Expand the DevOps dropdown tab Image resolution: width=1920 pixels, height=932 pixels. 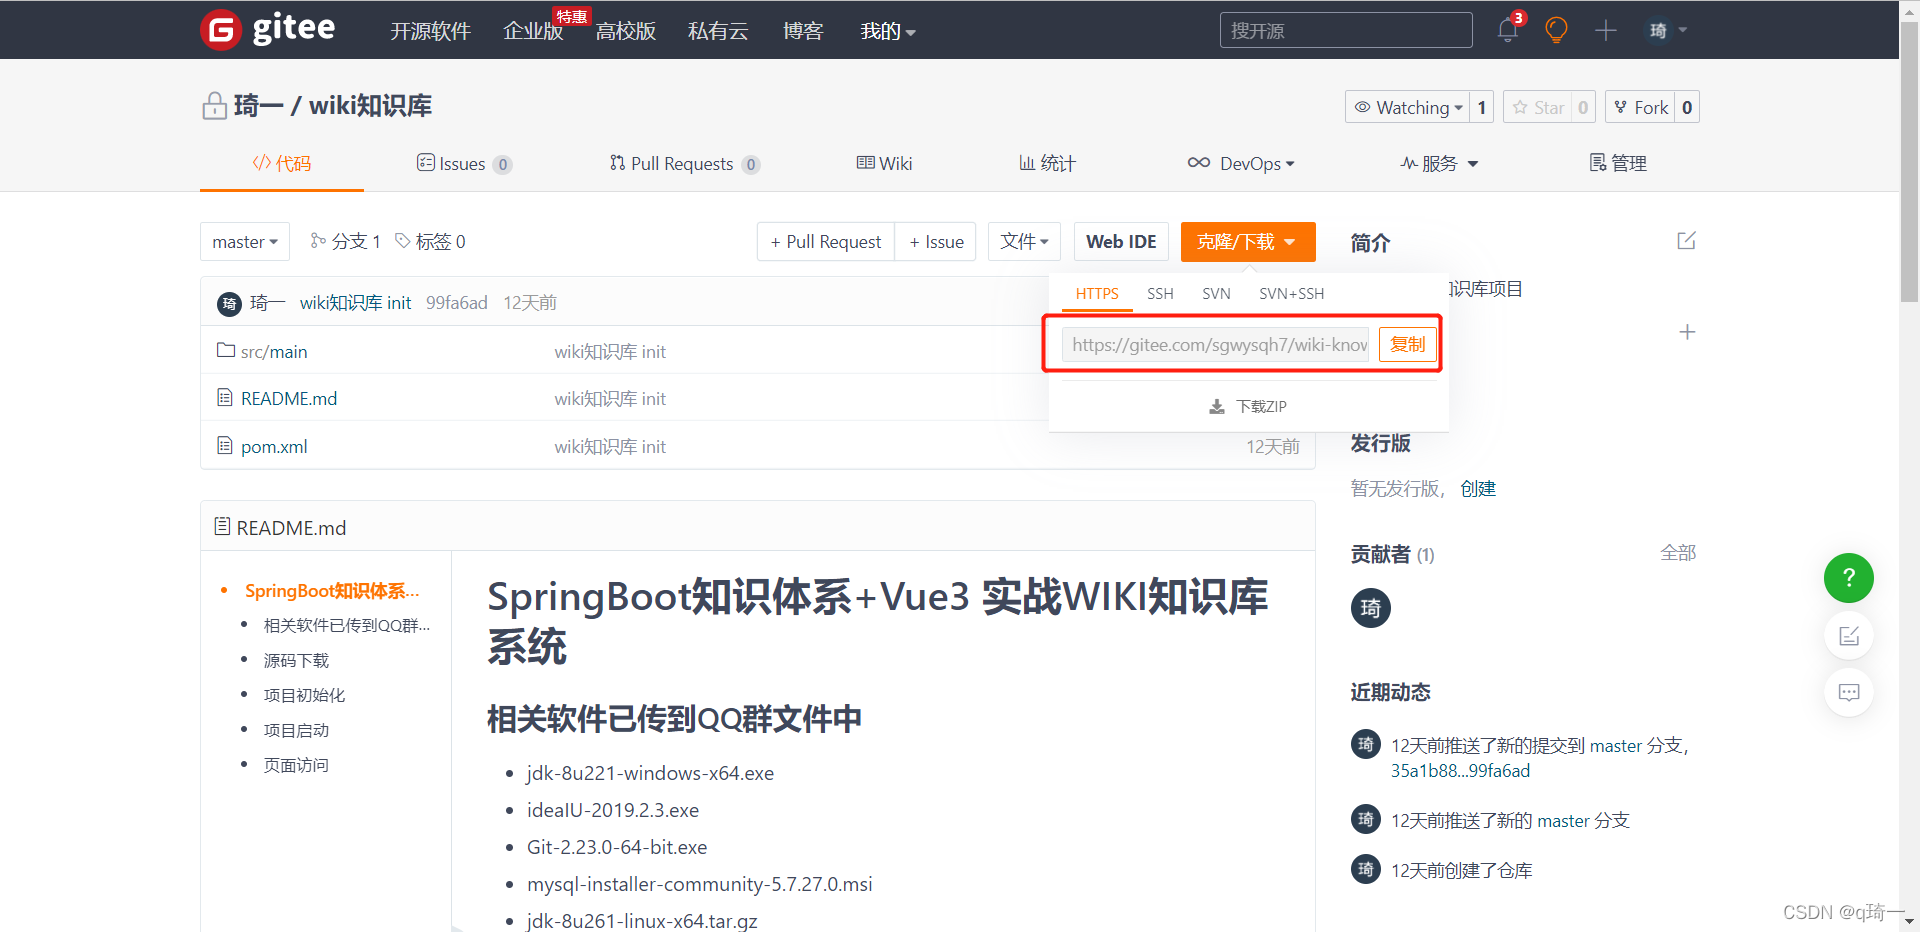click(x=1241, y=163)
